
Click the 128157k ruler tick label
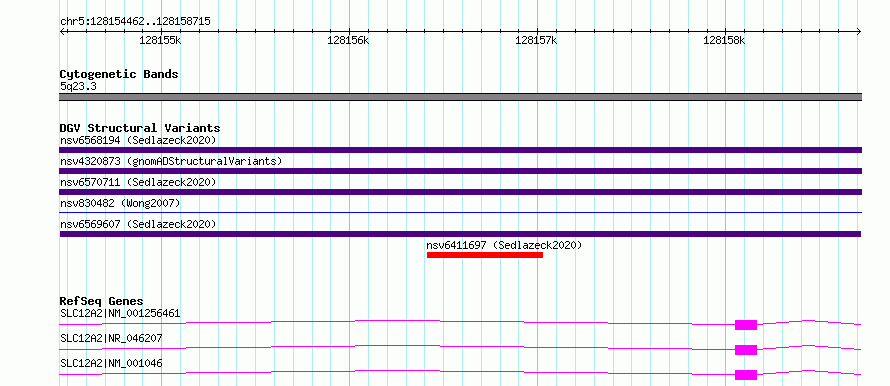pyautogui.click(x=536, y=41)
